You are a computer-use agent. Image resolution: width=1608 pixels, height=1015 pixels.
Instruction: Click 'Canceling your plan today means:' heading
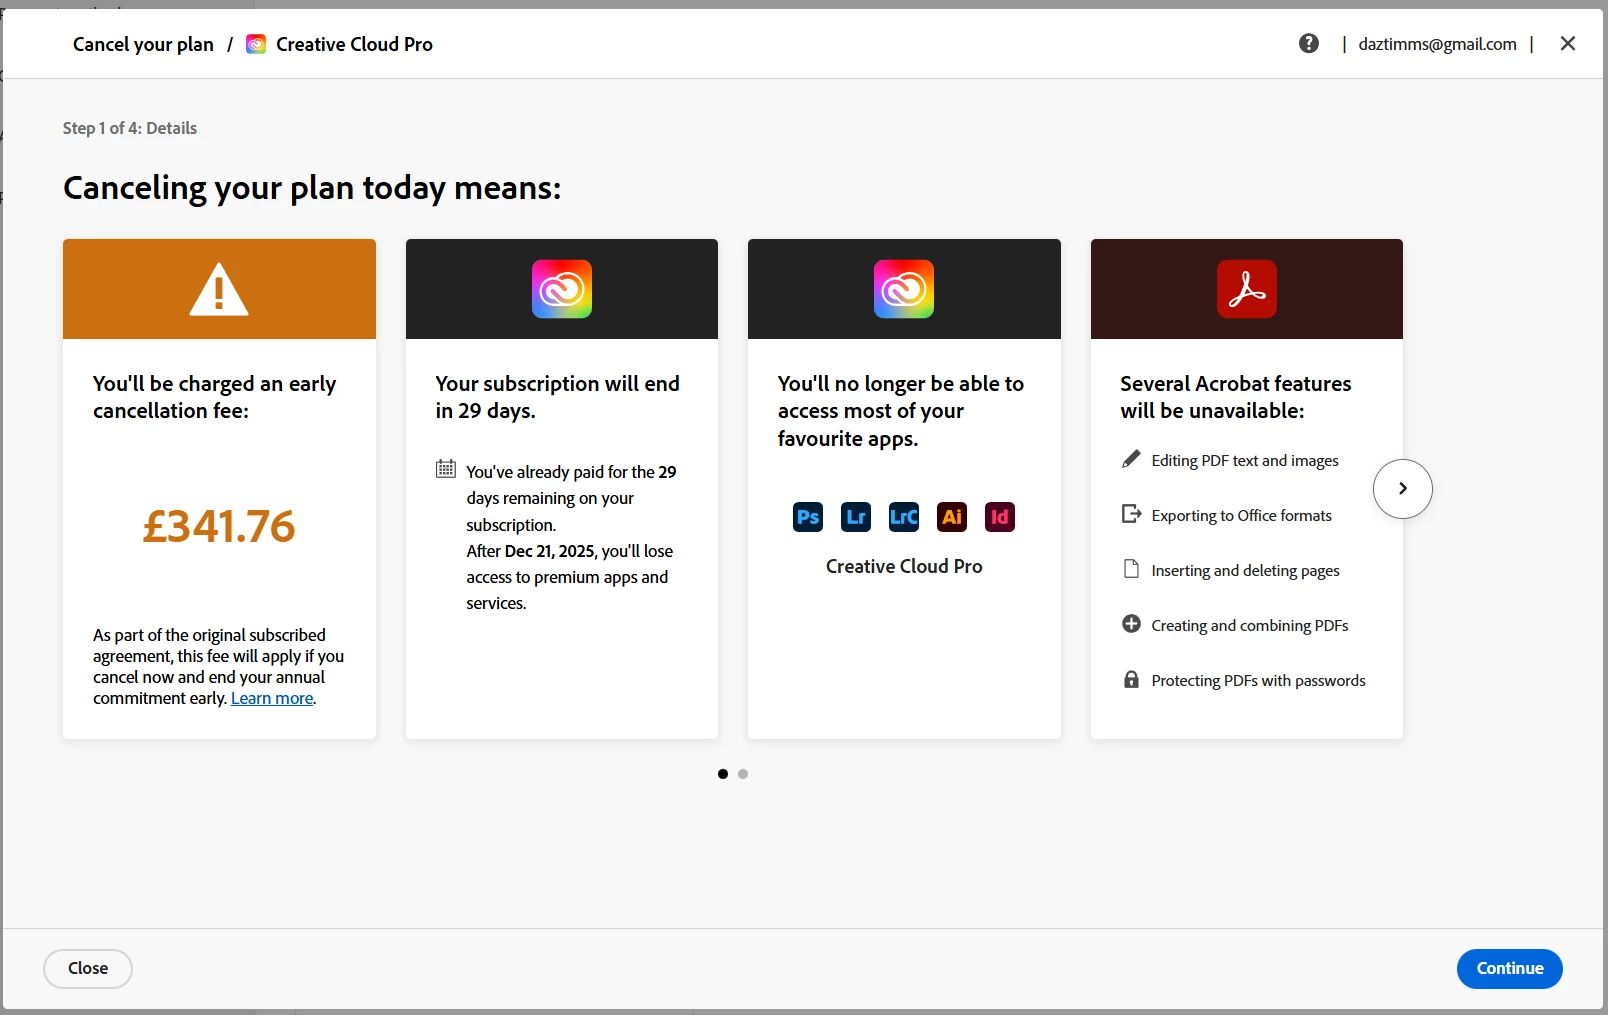tap(312, 188)
